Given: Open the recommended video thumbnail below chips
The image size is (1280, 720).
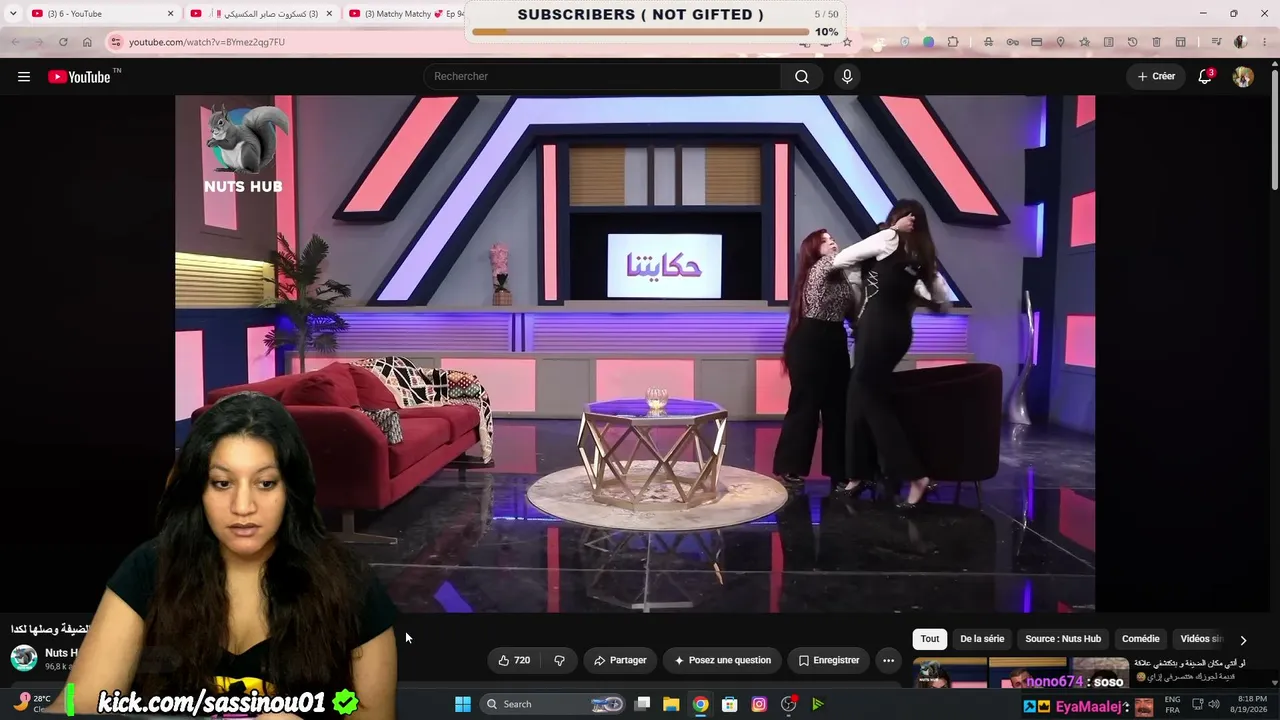Looking at the screenshot, I should tap(1021, 672).
